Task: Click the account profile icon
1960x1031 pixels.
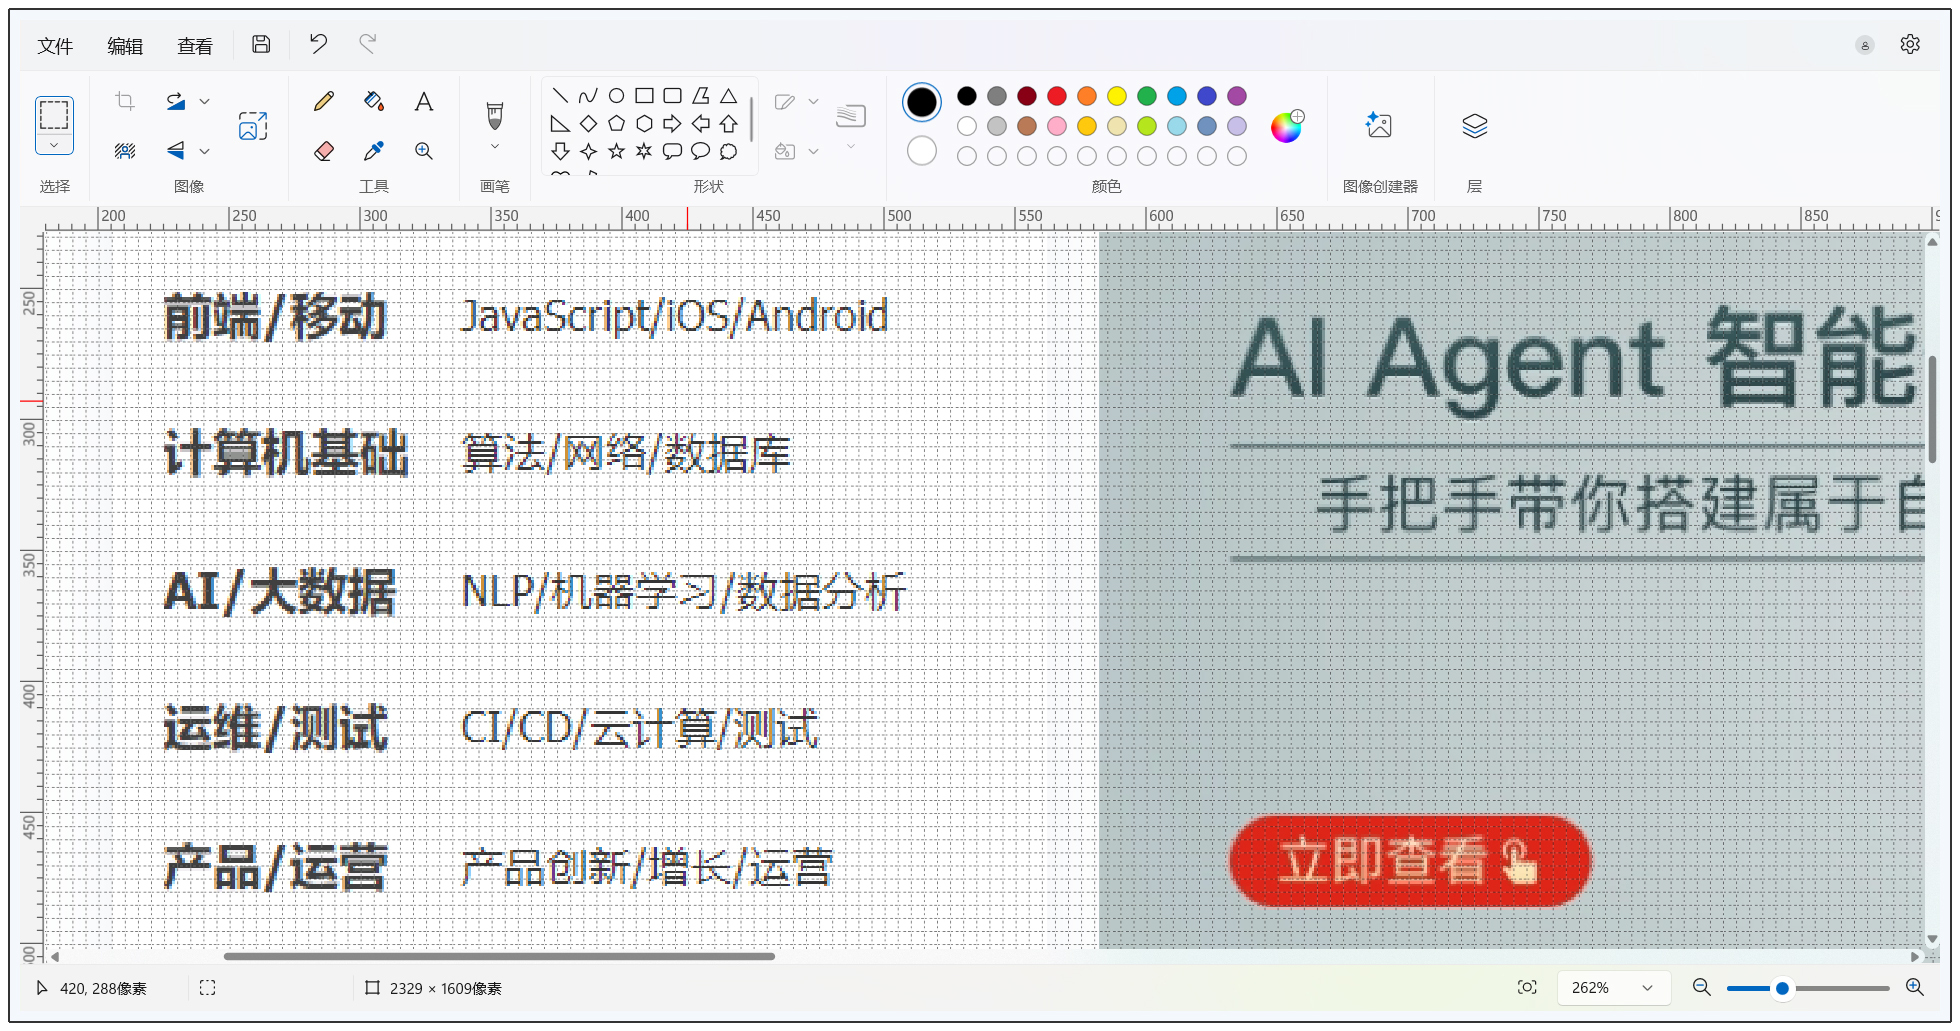Action: click(x=1865, y=45)
